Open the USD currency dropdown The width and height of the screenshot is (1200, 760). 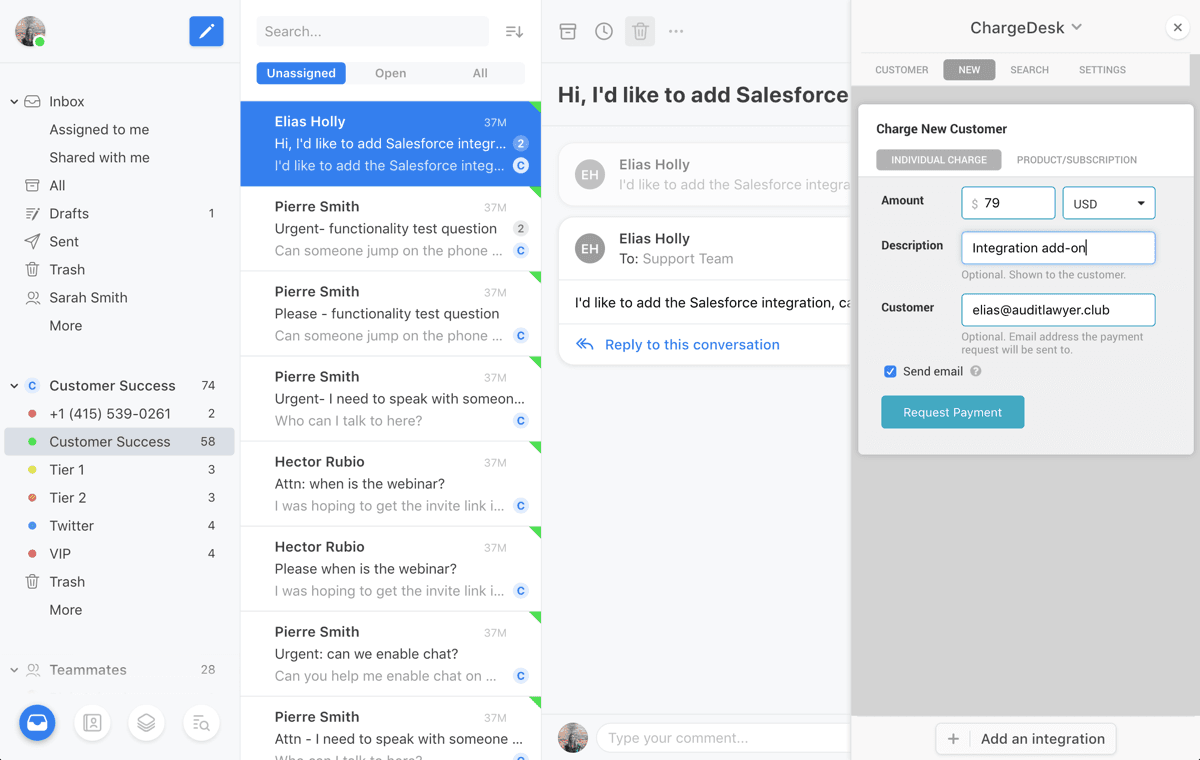1108,203
